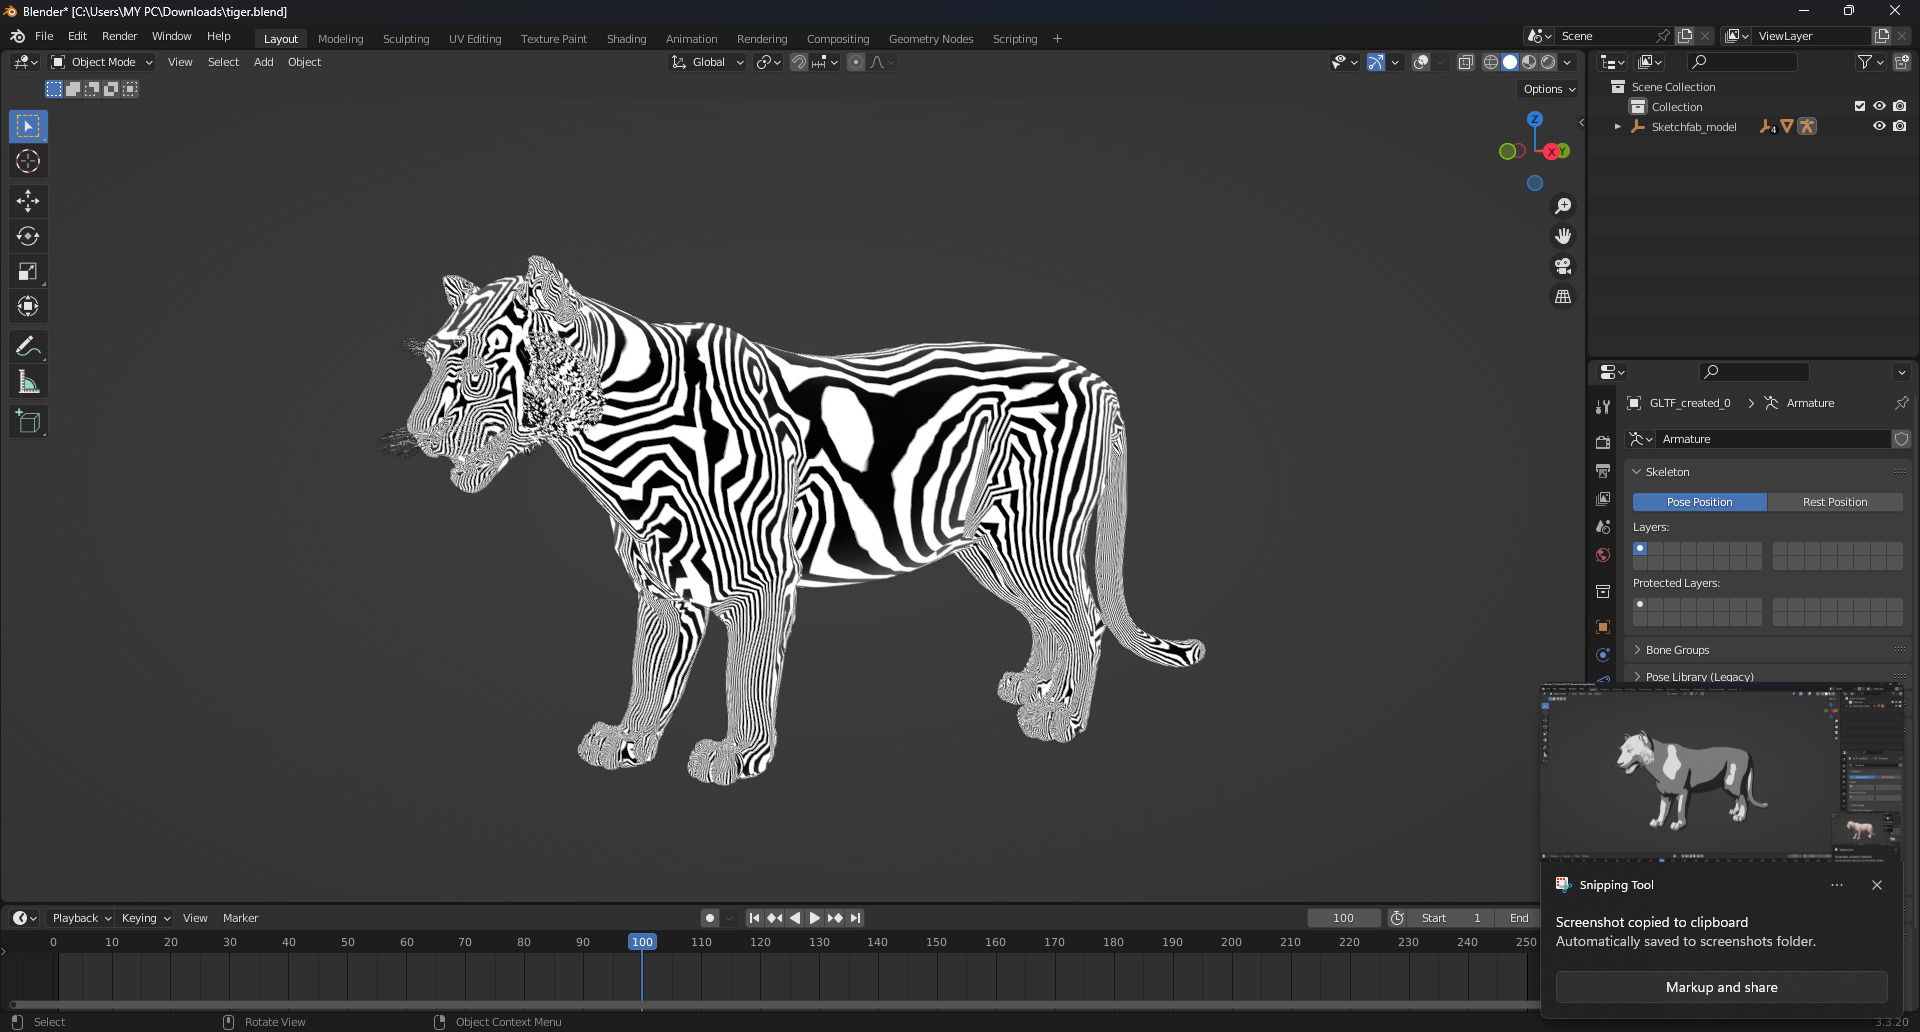Open the View Layer properties tab
Image resolution: width=1920 pixels, height=1032 pixels.
pyautogui.click(x=1603, y=499)
